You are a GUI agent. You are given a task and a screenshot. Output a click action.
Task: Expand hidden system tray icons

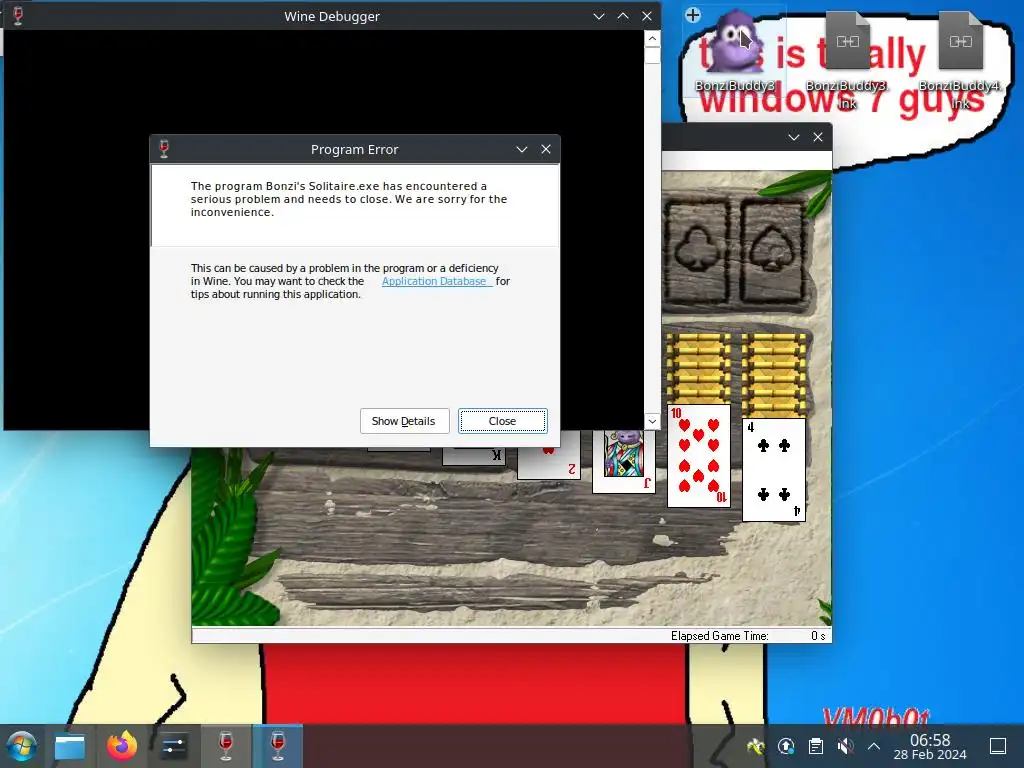click(874, 746)
